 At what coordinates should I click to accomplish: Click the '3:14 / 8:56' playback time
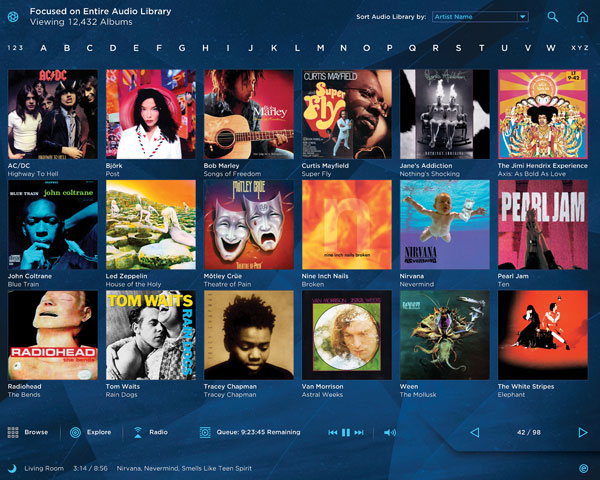90,468
